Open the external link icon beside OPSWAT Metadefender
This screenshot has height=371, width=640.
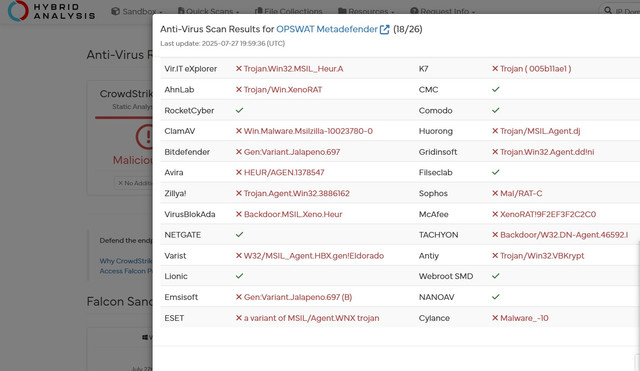tap(384, 29)
